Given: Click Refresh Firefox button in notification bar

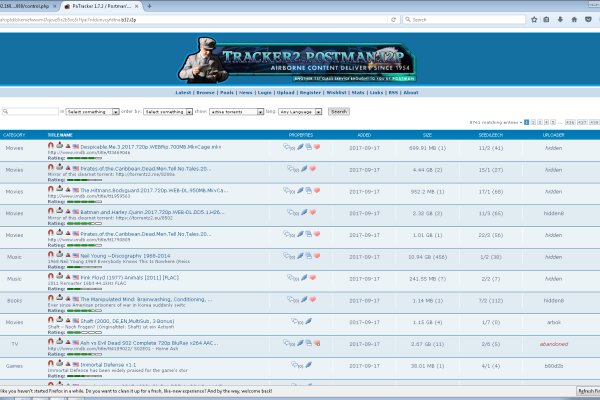Looking at the screenshot, I should (x=589, y=391).
